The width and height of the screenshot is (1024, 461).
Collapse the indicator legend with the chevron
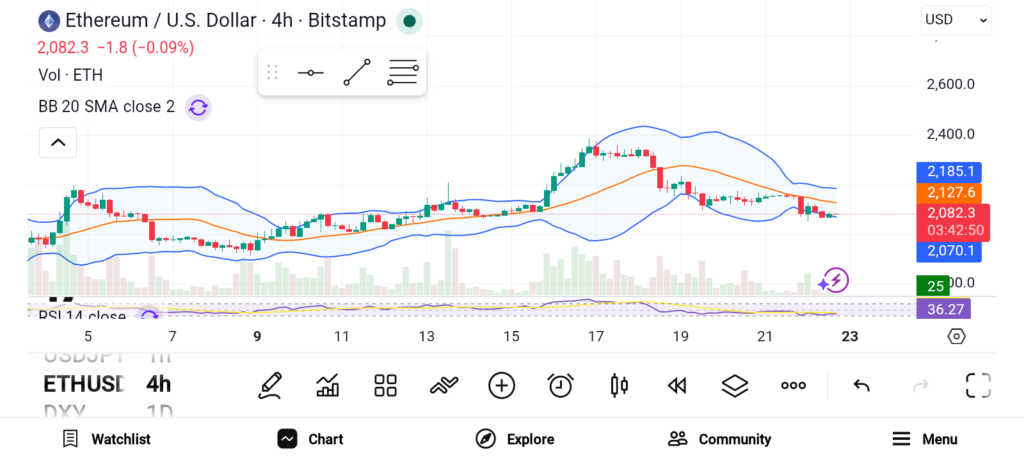(x=58, y=143)
